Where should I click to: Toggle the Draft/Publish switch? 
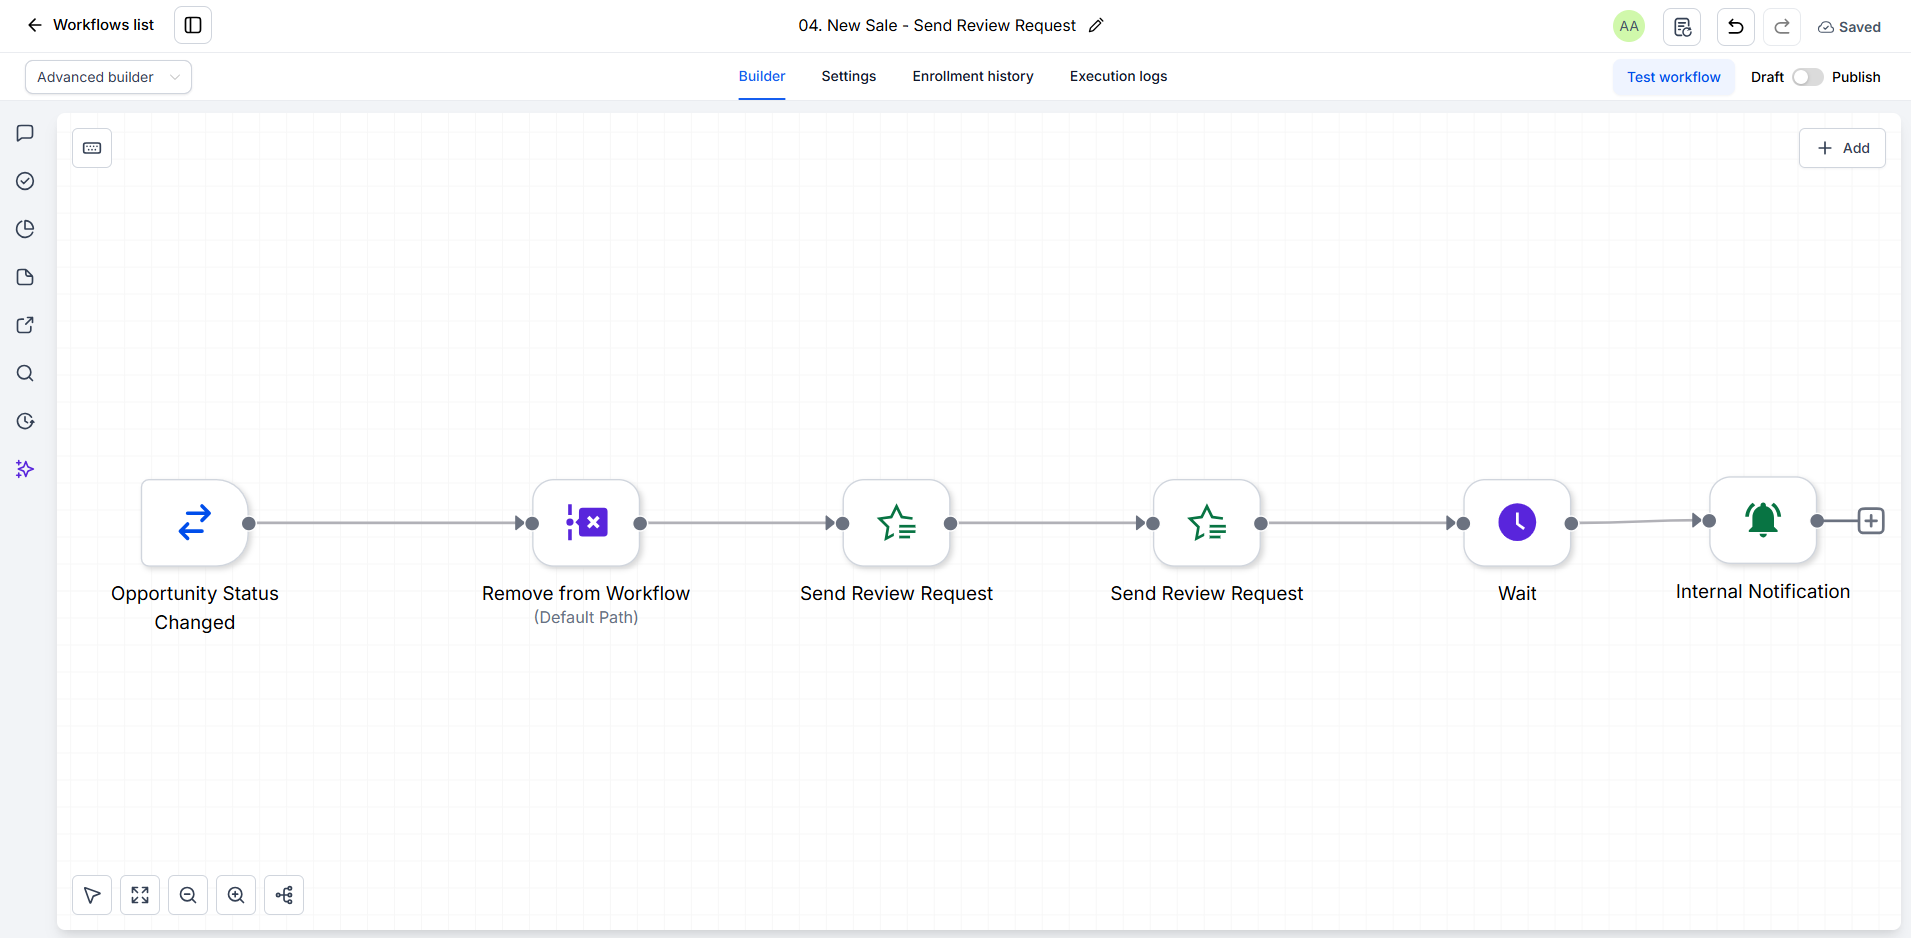(1808, 77)
